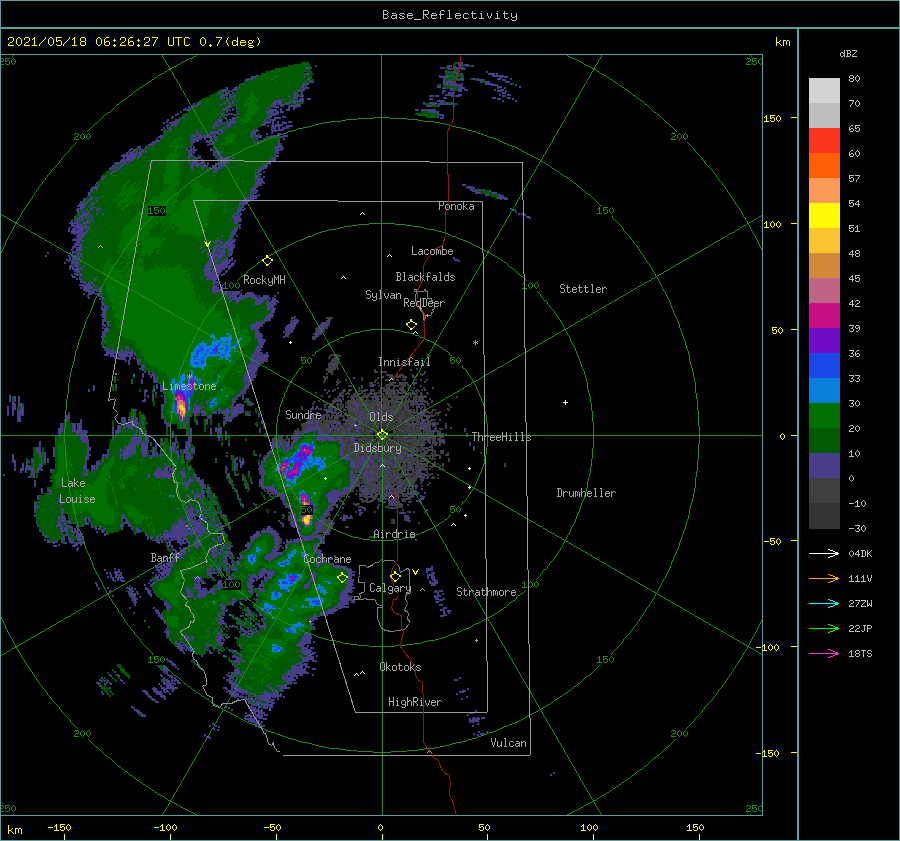This screenshot has height=841, width=900.
Task: Click the 04DK legend text
Action: pyautogui.click(x=860, y=553)
